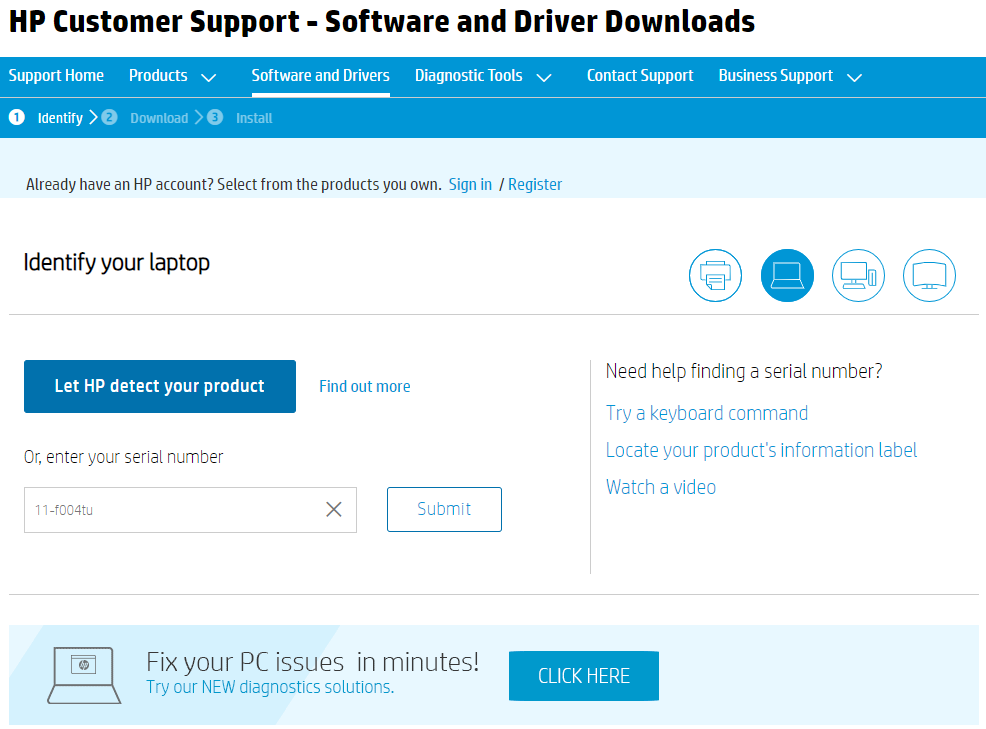
Task: Select step 1 Identify in breadcrumb
Action: [47, 118]
